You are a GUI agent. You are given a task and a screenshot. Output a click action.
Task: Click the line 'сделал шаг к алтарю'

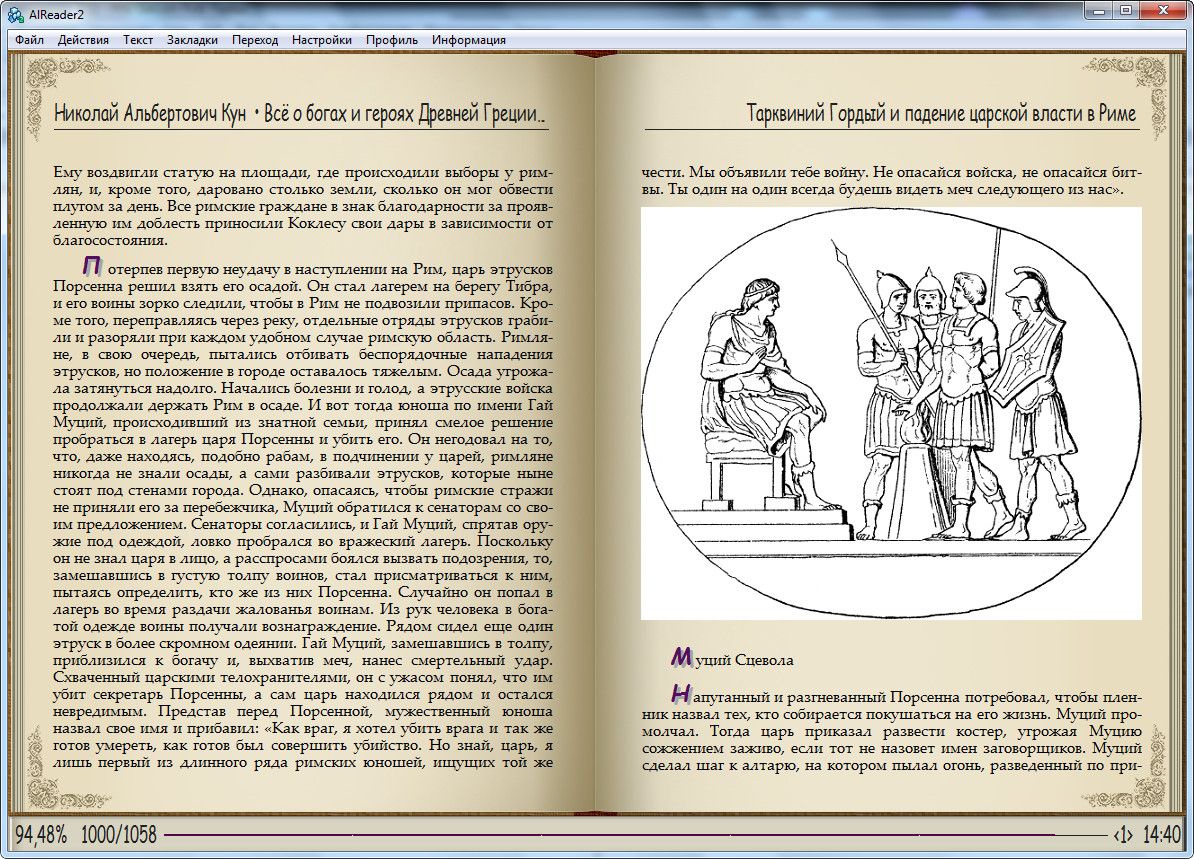[x=891, y=765]
